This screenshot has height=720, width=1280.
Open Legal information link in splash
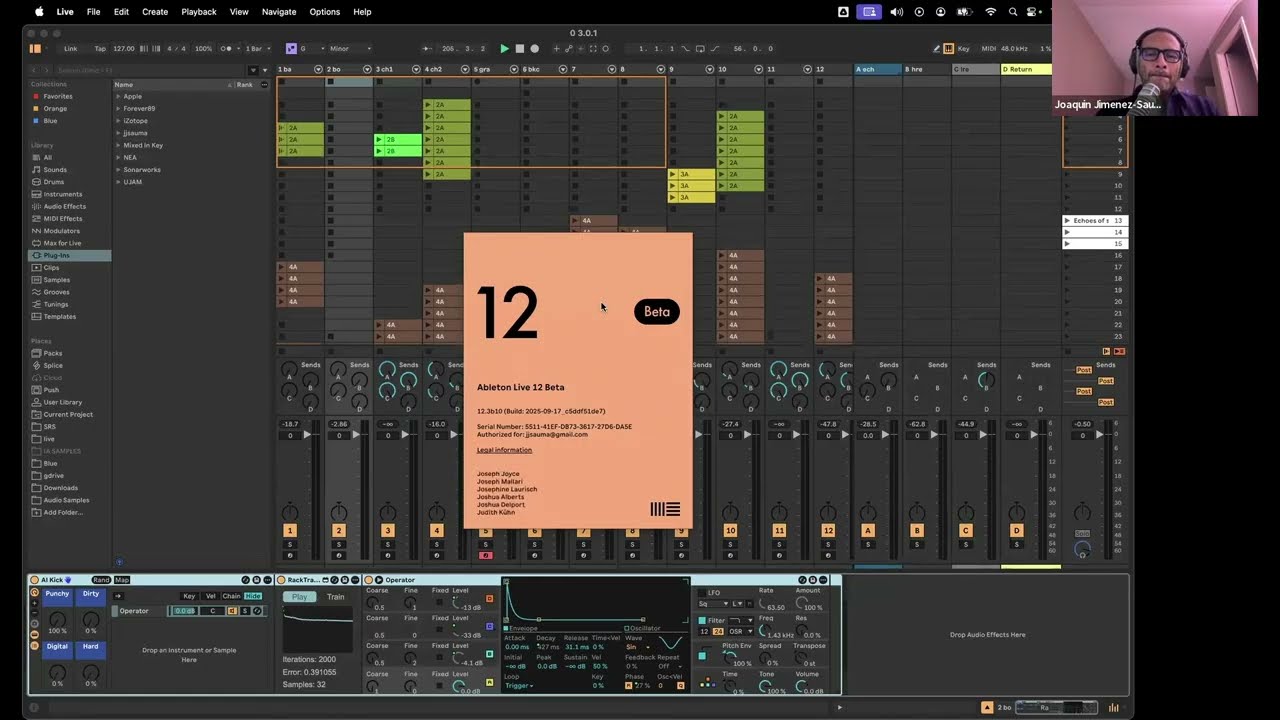tap(504, 450)
